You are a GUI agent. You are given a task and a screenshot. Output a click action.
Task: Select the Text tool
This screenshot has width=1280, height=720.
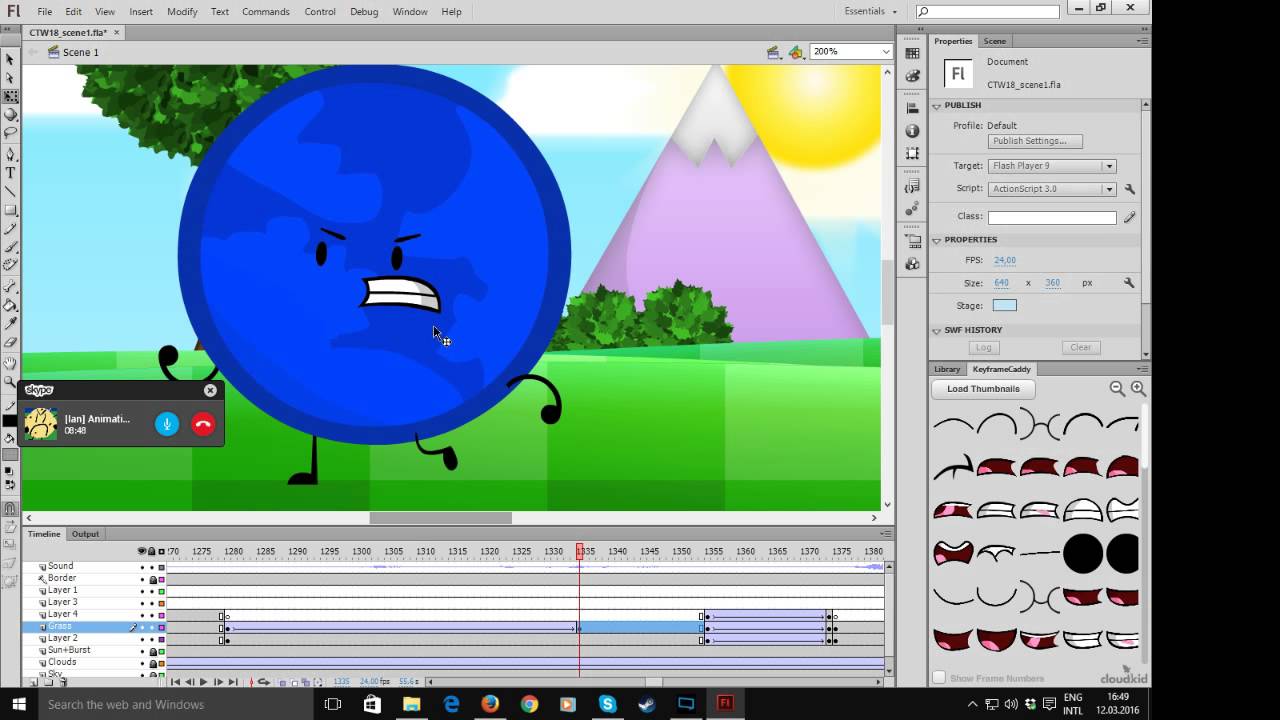point(10,173)
